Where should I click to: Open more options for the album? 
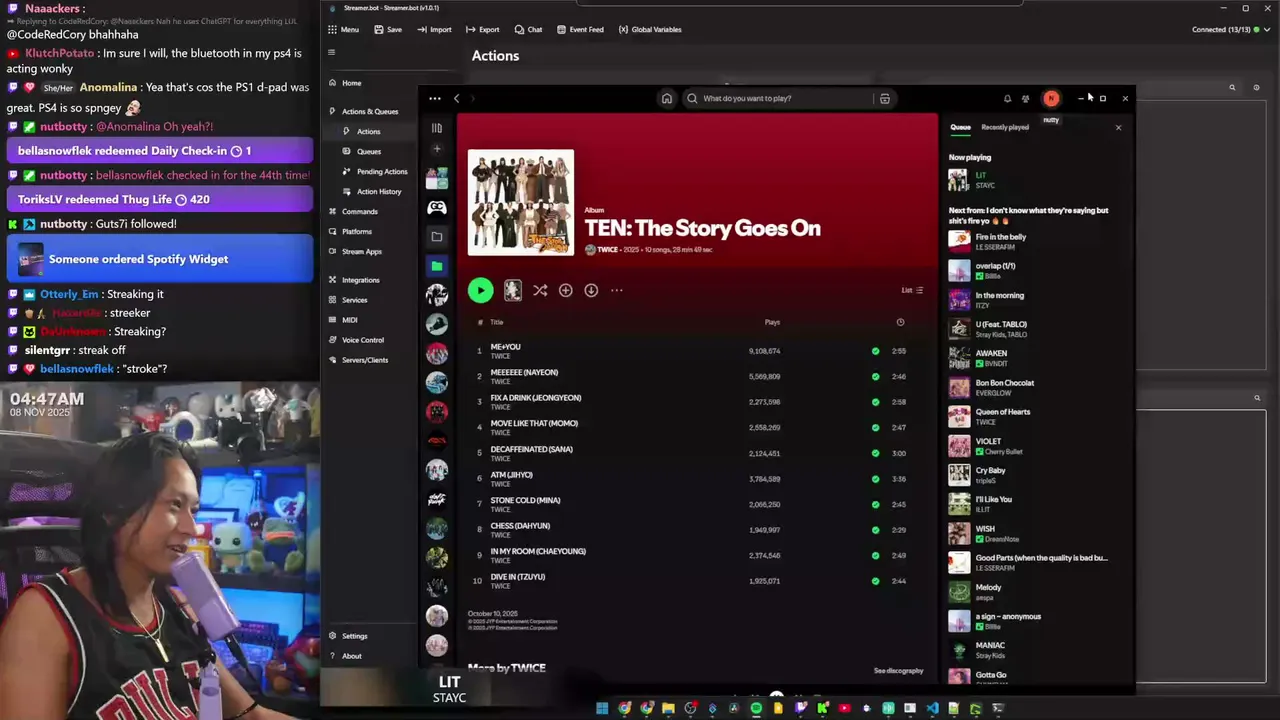click(x=617, y=290)
